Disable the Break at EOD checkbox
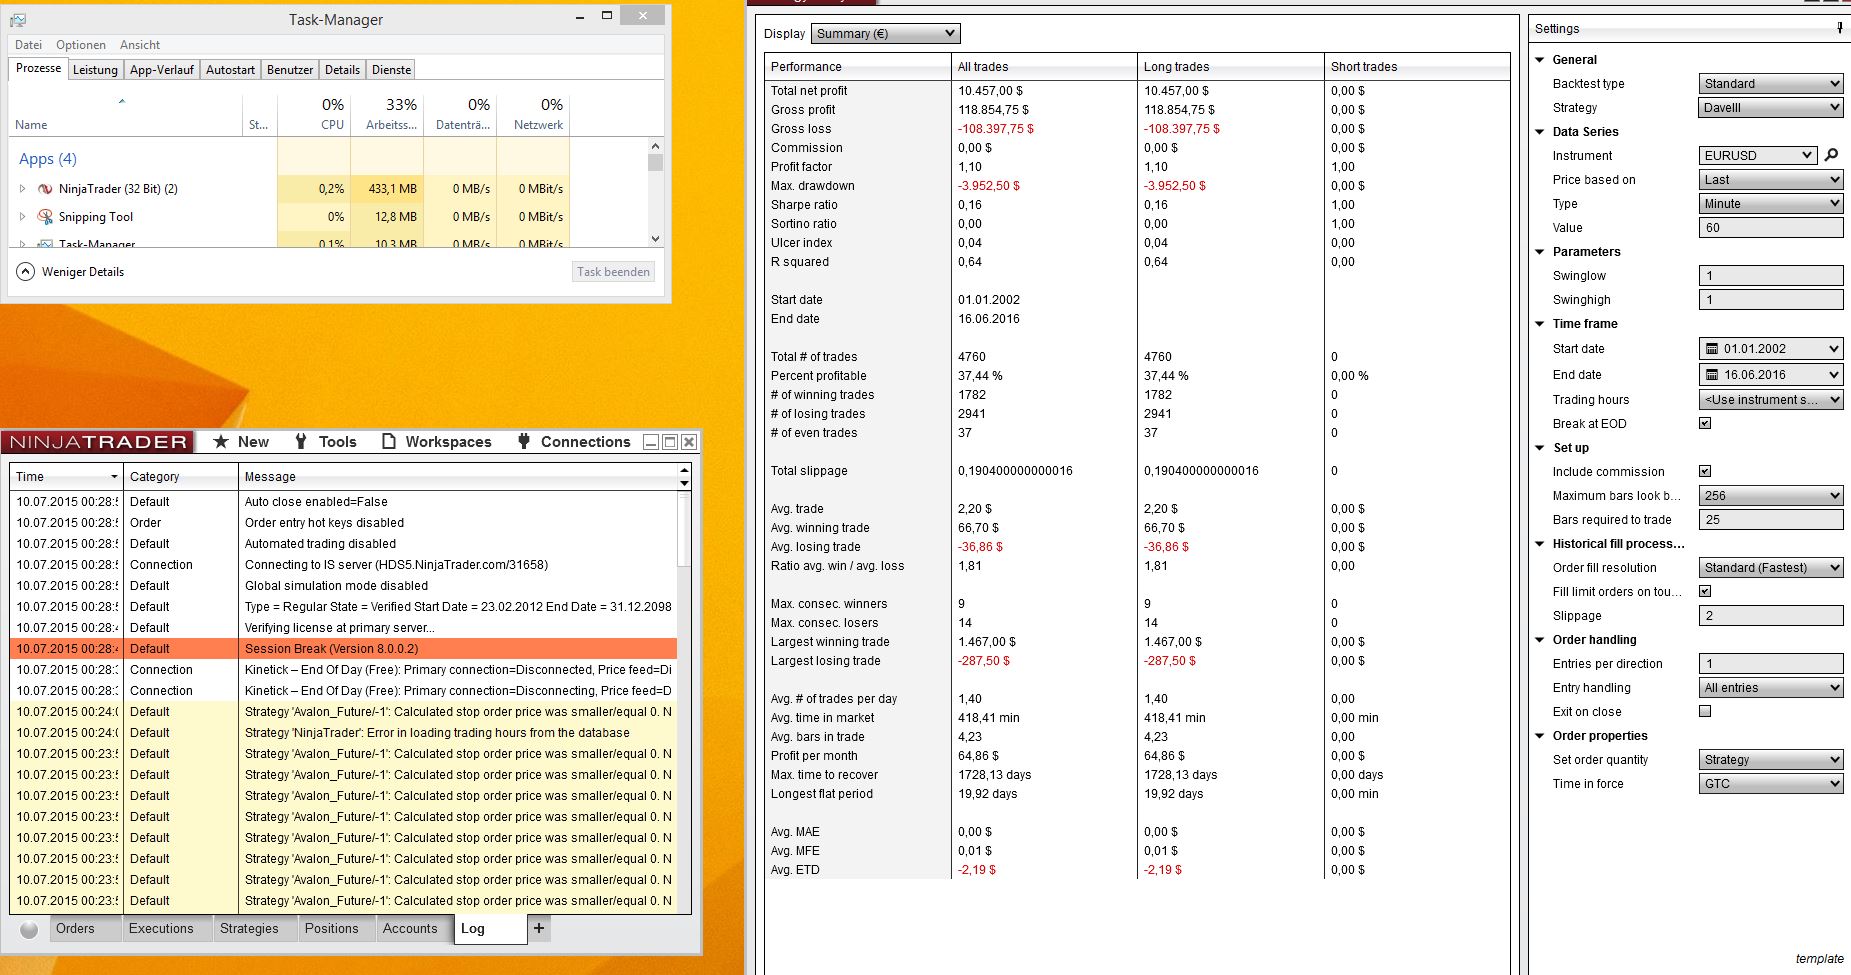This screenshot has height=975, width=1851. (1705, 423)
